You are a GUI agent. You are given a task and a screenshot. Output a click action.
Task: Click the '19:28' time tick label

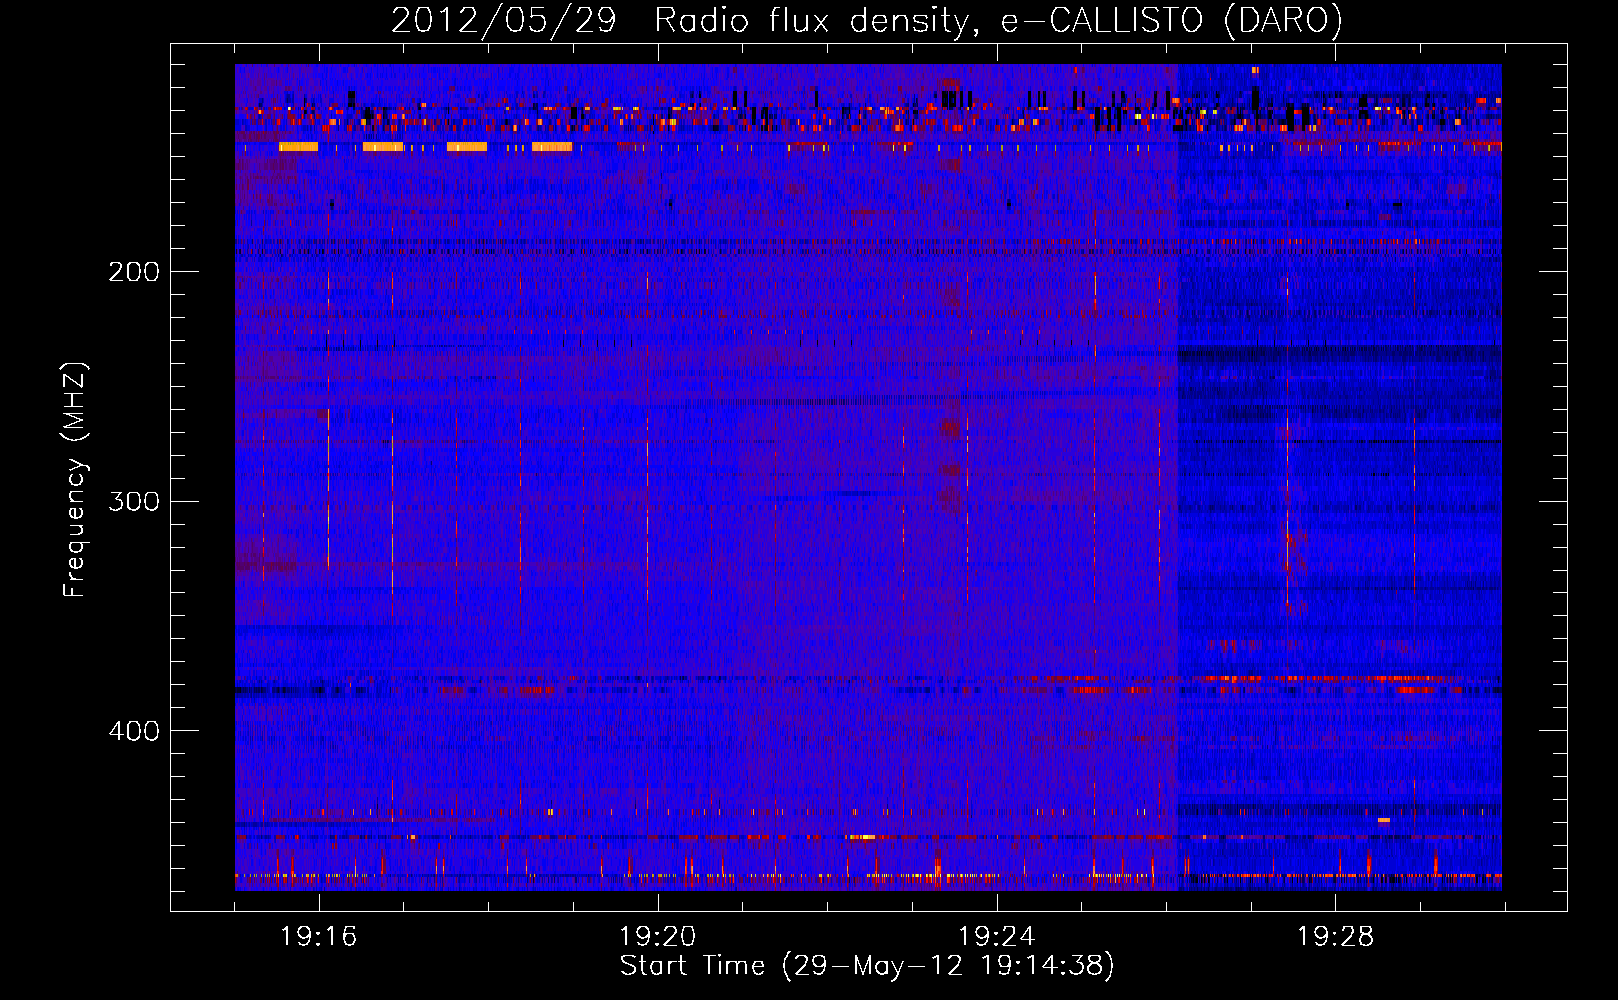(1336, 937)
